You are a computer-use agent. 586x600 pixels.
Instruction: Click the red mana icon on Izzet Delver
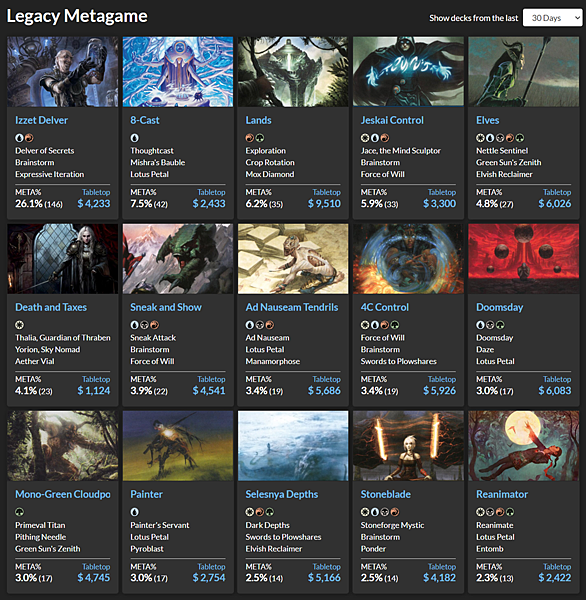[29, 138]
